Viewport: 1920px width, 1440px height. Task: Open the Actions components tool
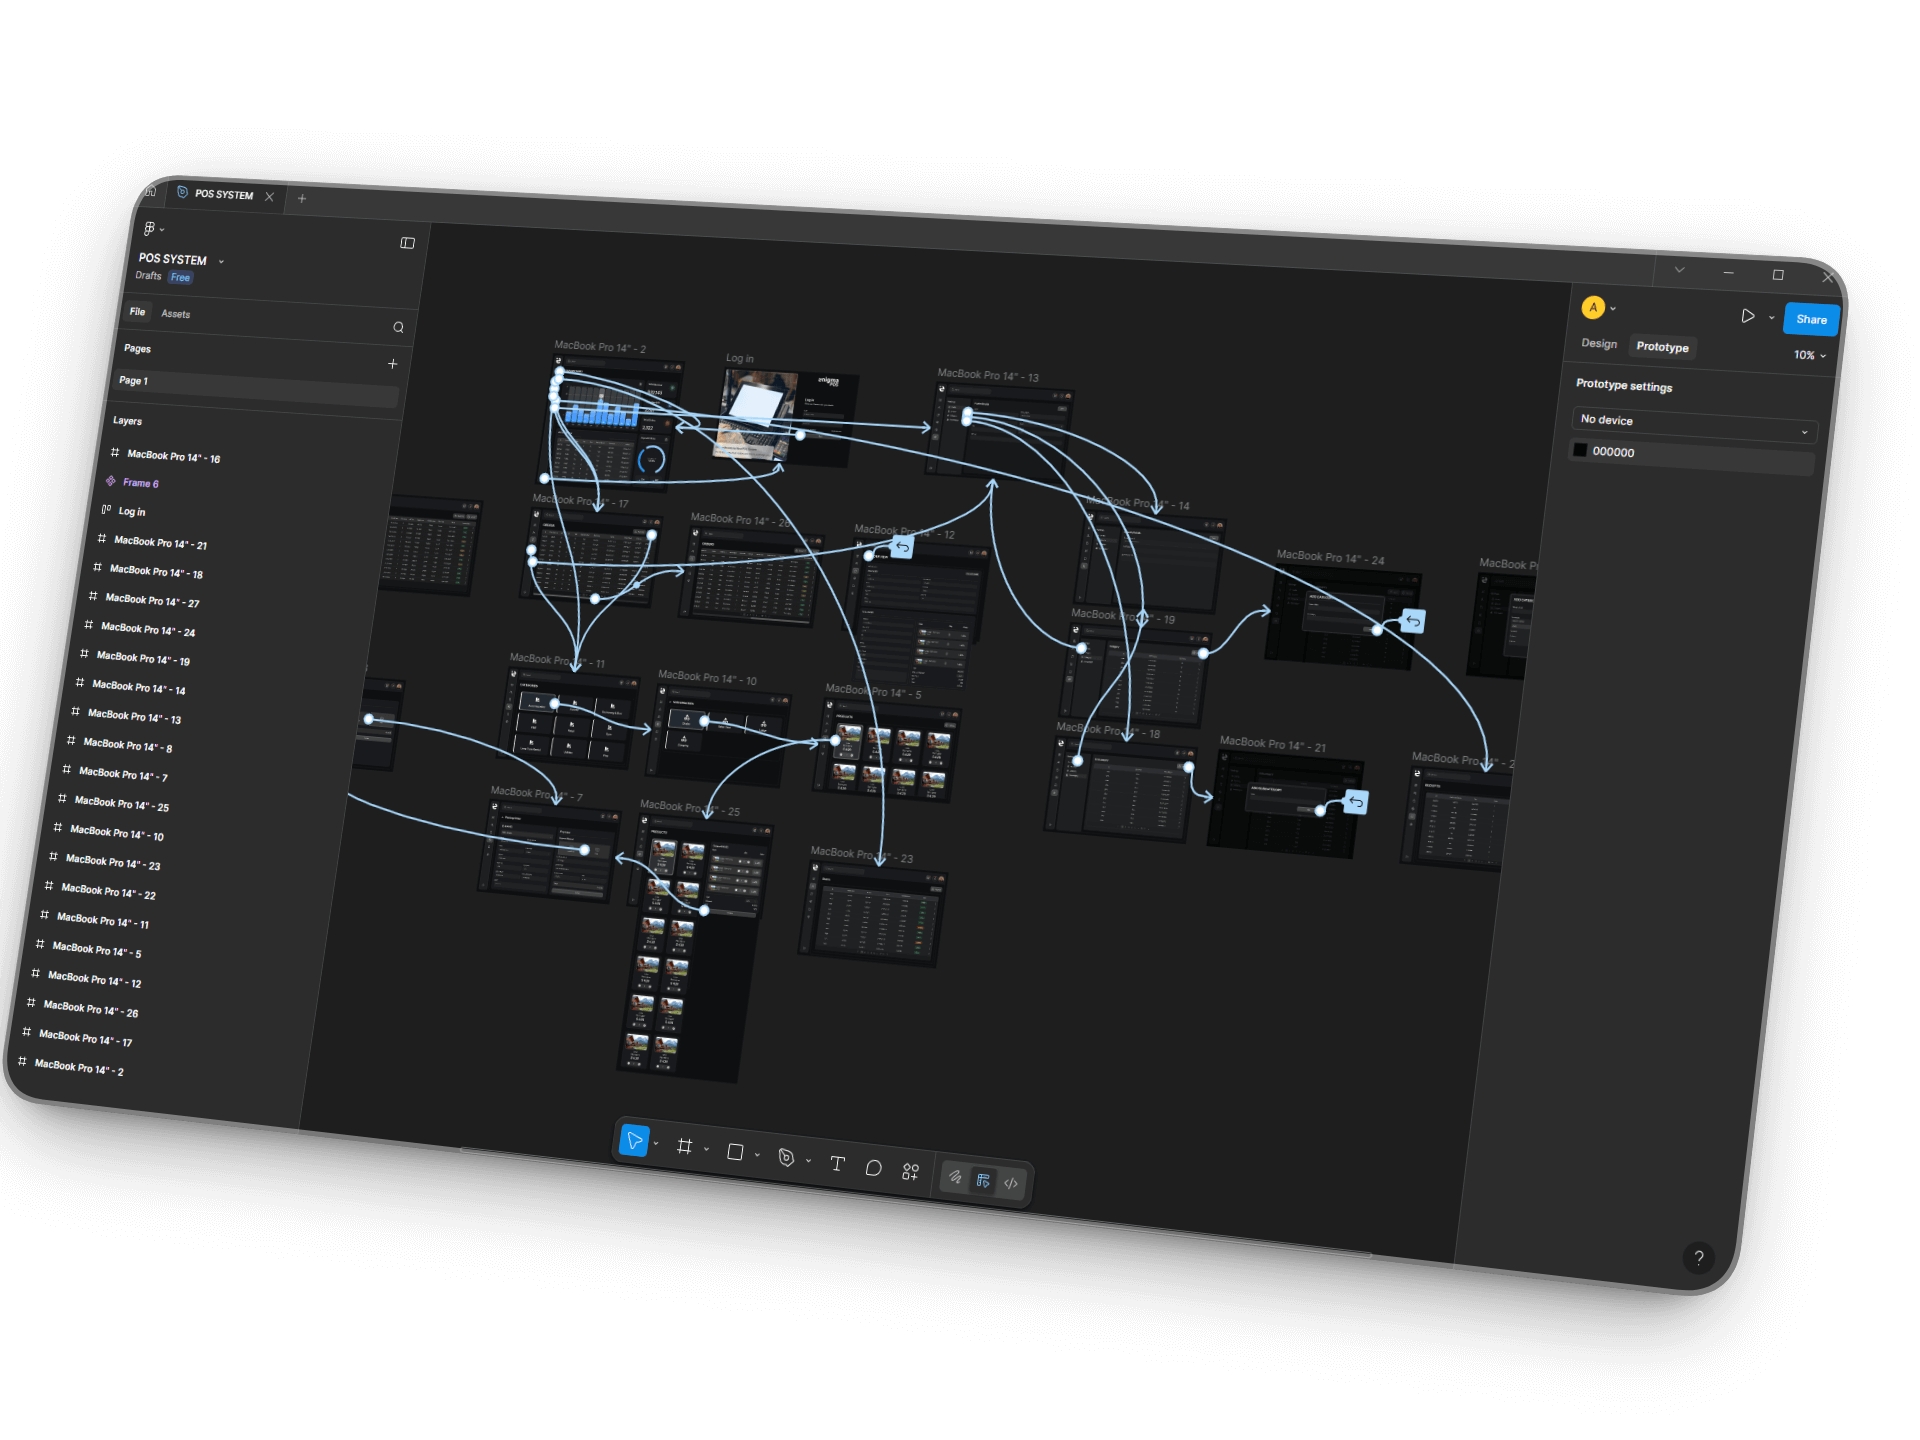pyautogui.click(x=910, y=1172)
